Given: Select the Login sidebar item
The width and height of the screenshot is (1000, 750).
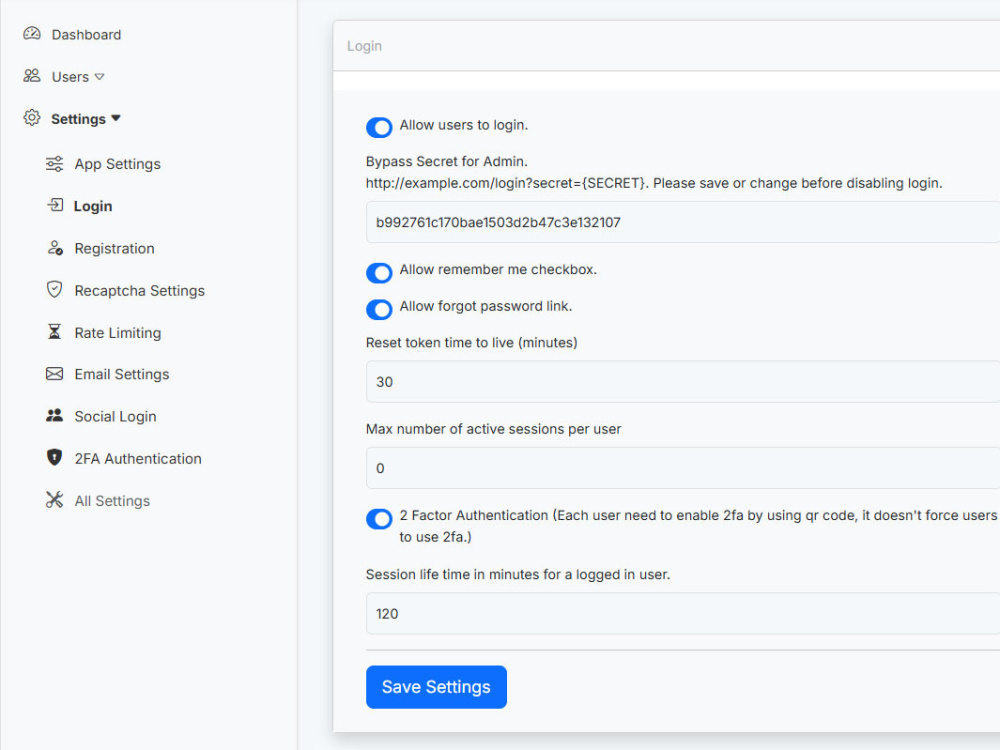Looking at the screenshot, I should click(x=93, y=206).
